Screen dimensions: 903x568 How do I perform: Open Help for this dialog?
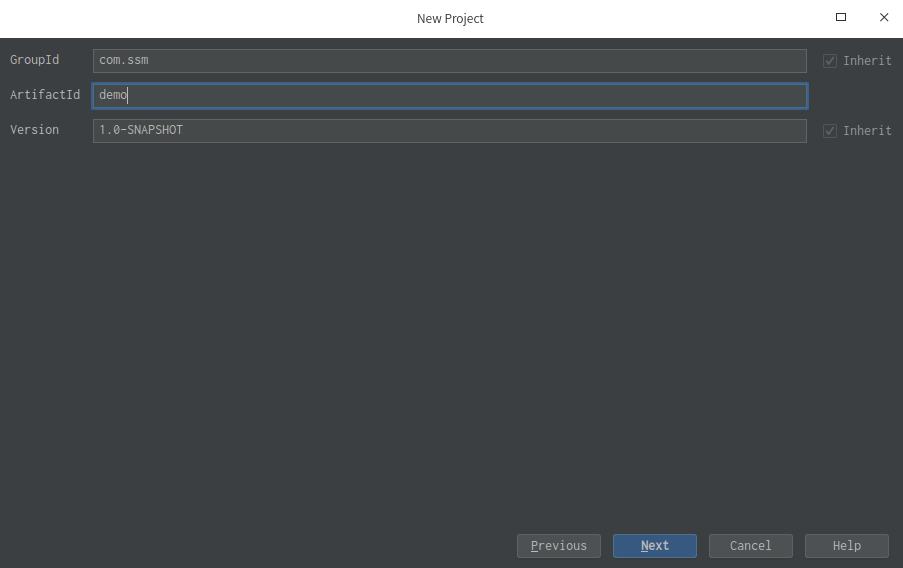[846, 546]
